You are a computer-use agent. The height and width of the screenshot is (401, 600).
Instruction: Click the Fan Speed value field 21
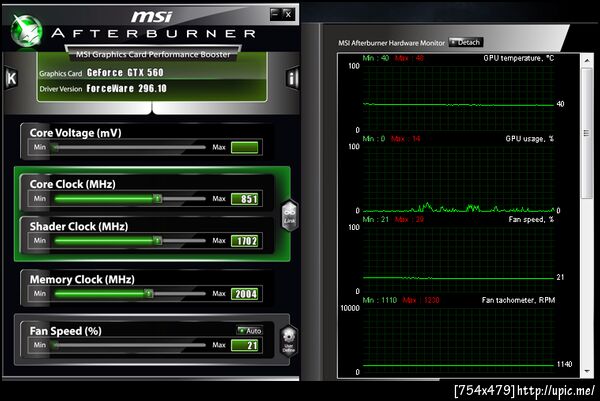[245, 346]
